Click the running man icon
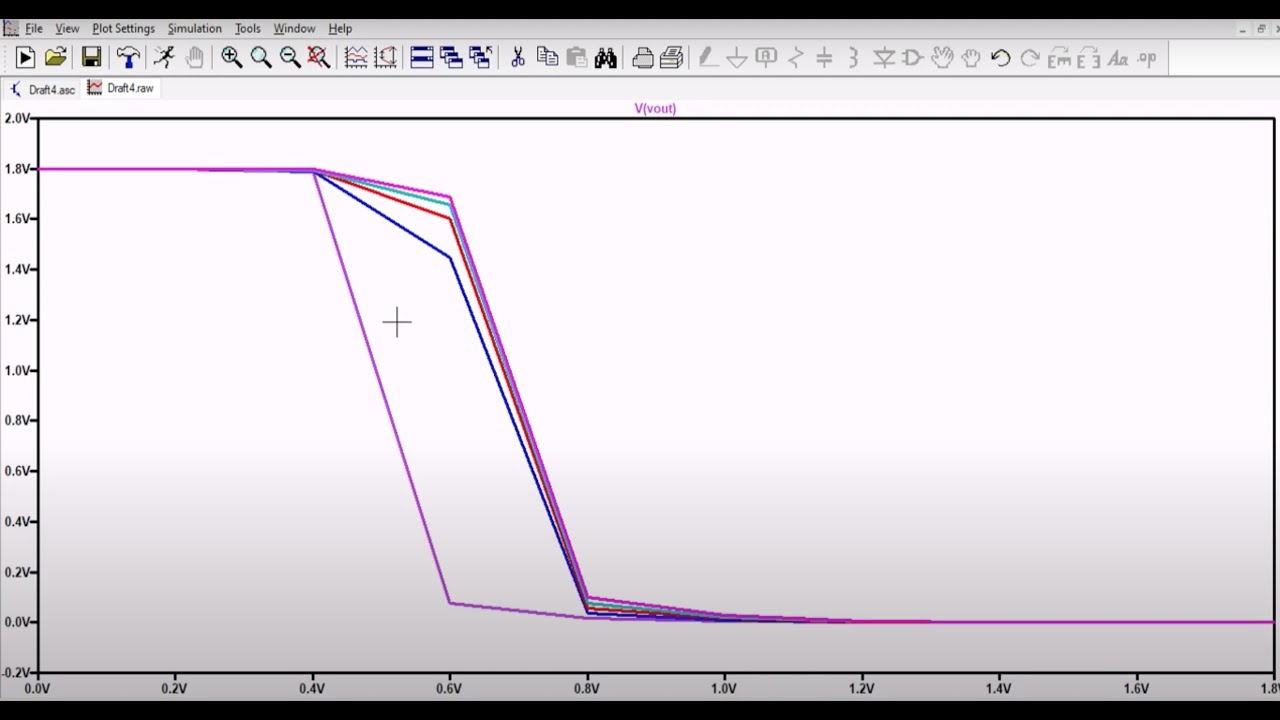 pos(164,58)
